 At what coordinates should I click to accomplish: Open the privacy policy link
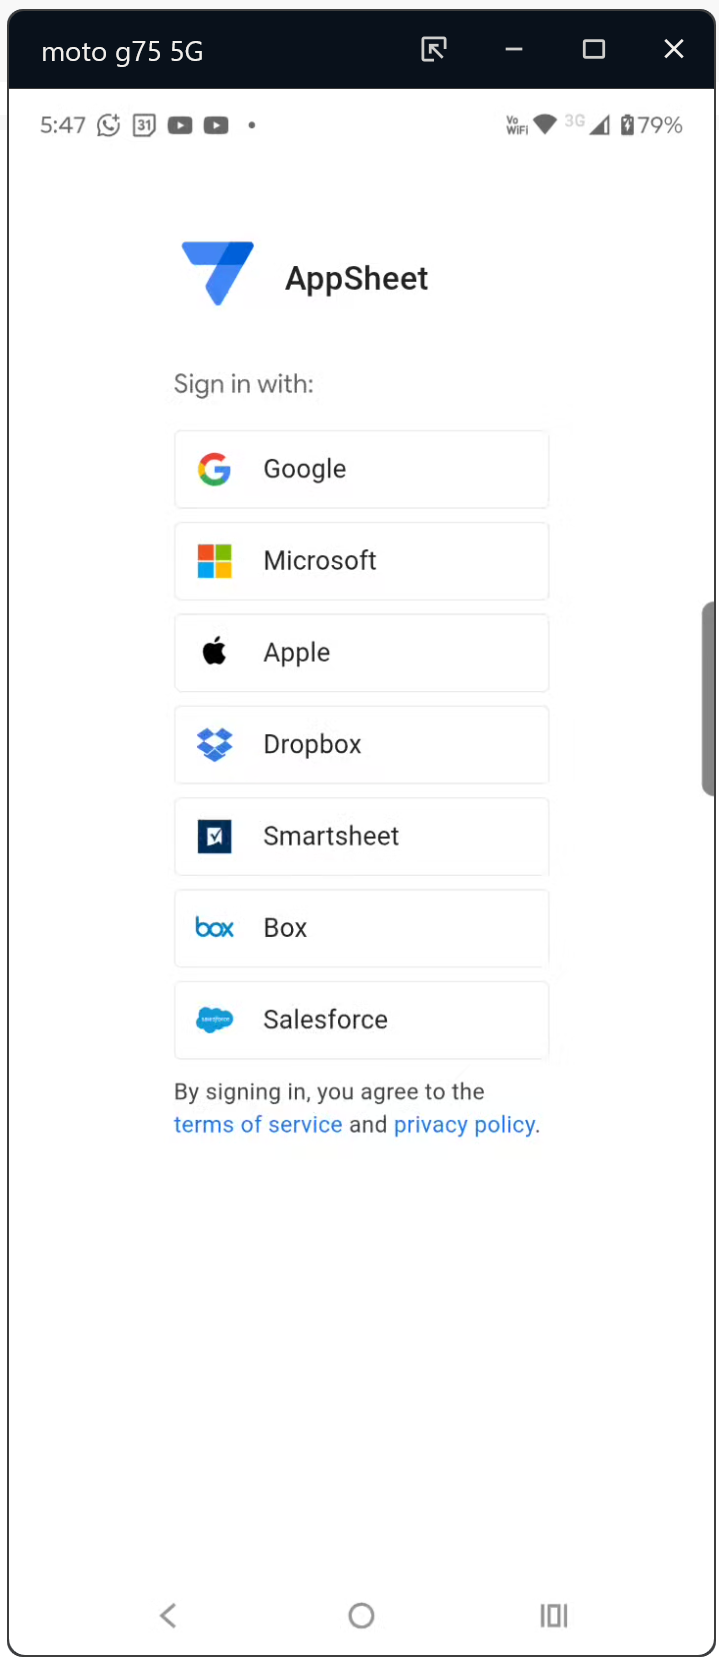pyautogui.click(x=464, y=1125)
